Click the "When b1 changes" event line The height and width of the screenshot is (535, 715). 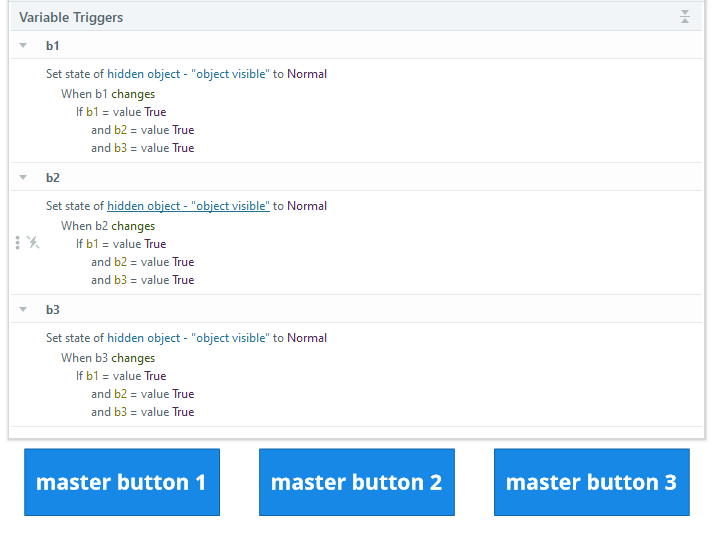coord(108,94)
